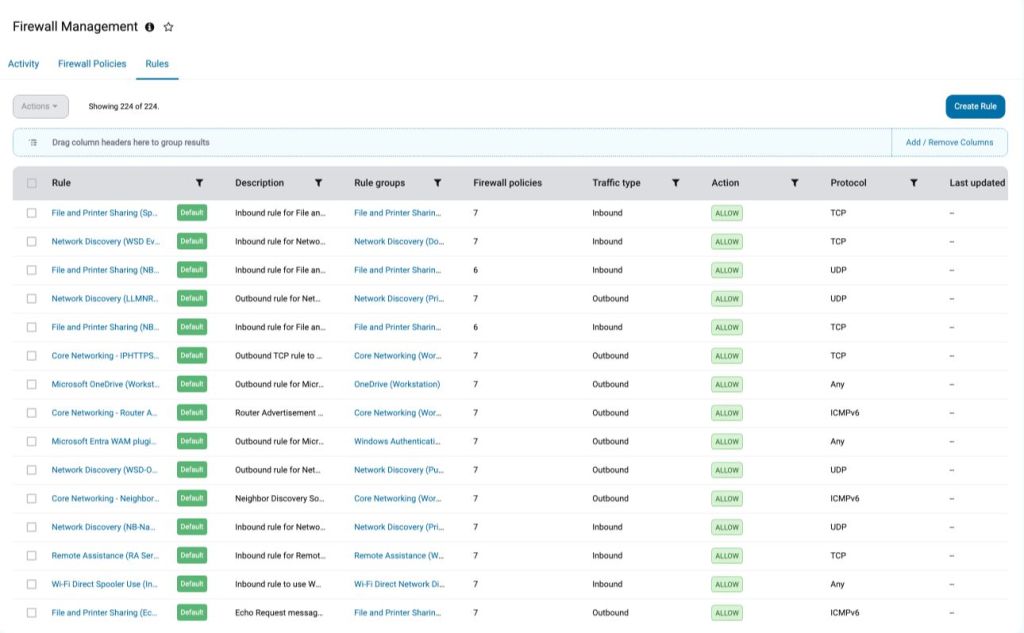Check the File and Printer Sharing (Sp.. row
Screen dimensions: 1024x633
tap(31, 213)
